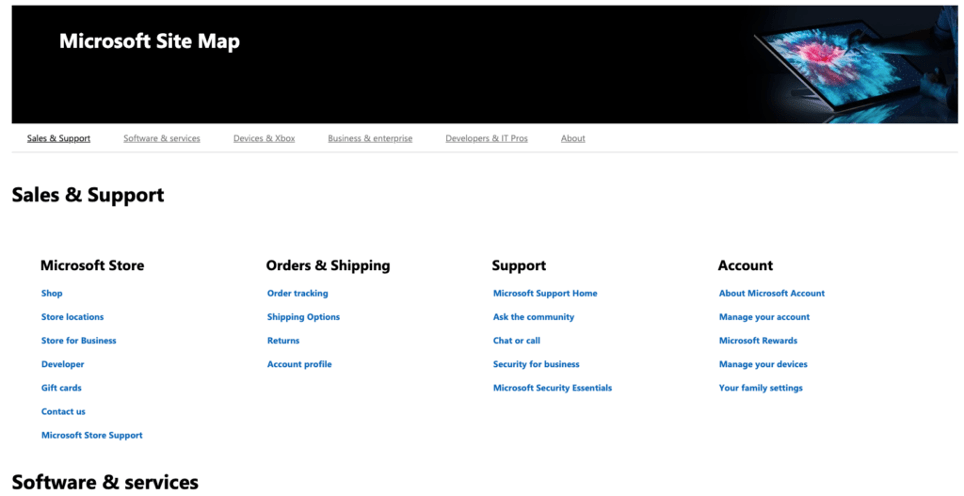Open Microsoft Store Support link

[92, 435]
